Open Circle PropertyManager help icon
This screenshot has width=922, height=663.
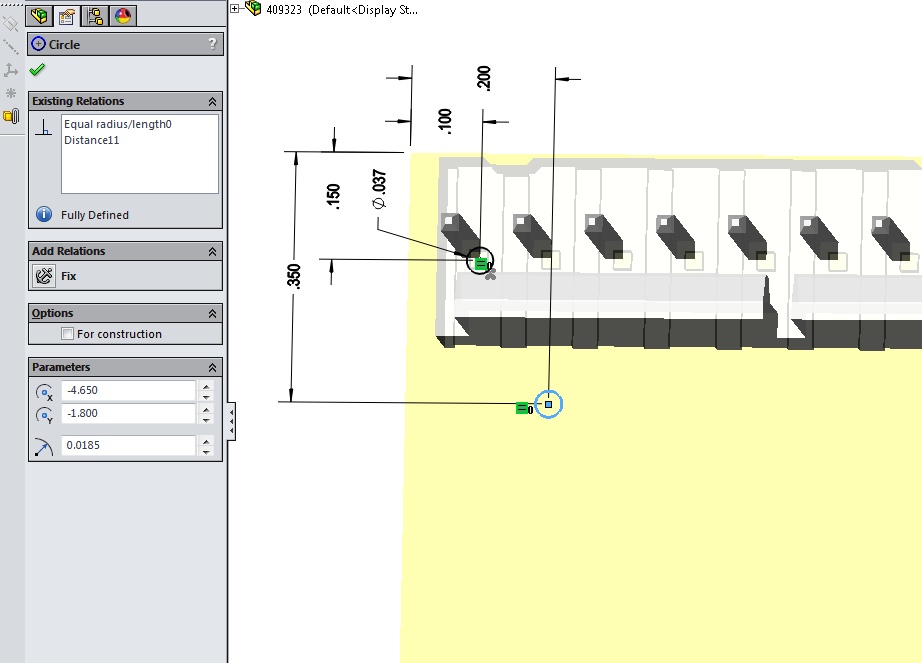point(212,44)
